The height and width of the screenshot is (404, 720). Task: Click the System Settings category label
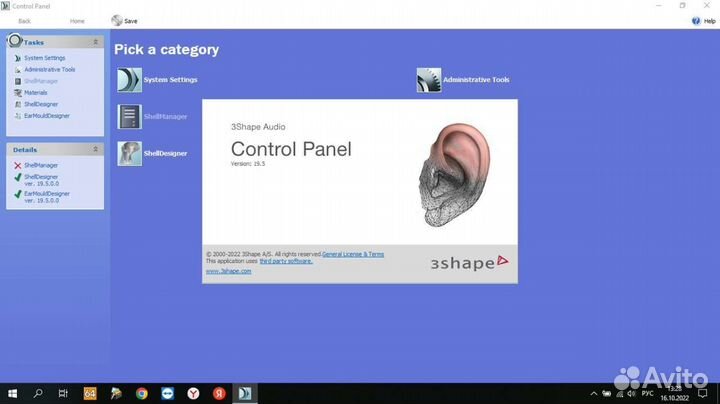point(170,80)
